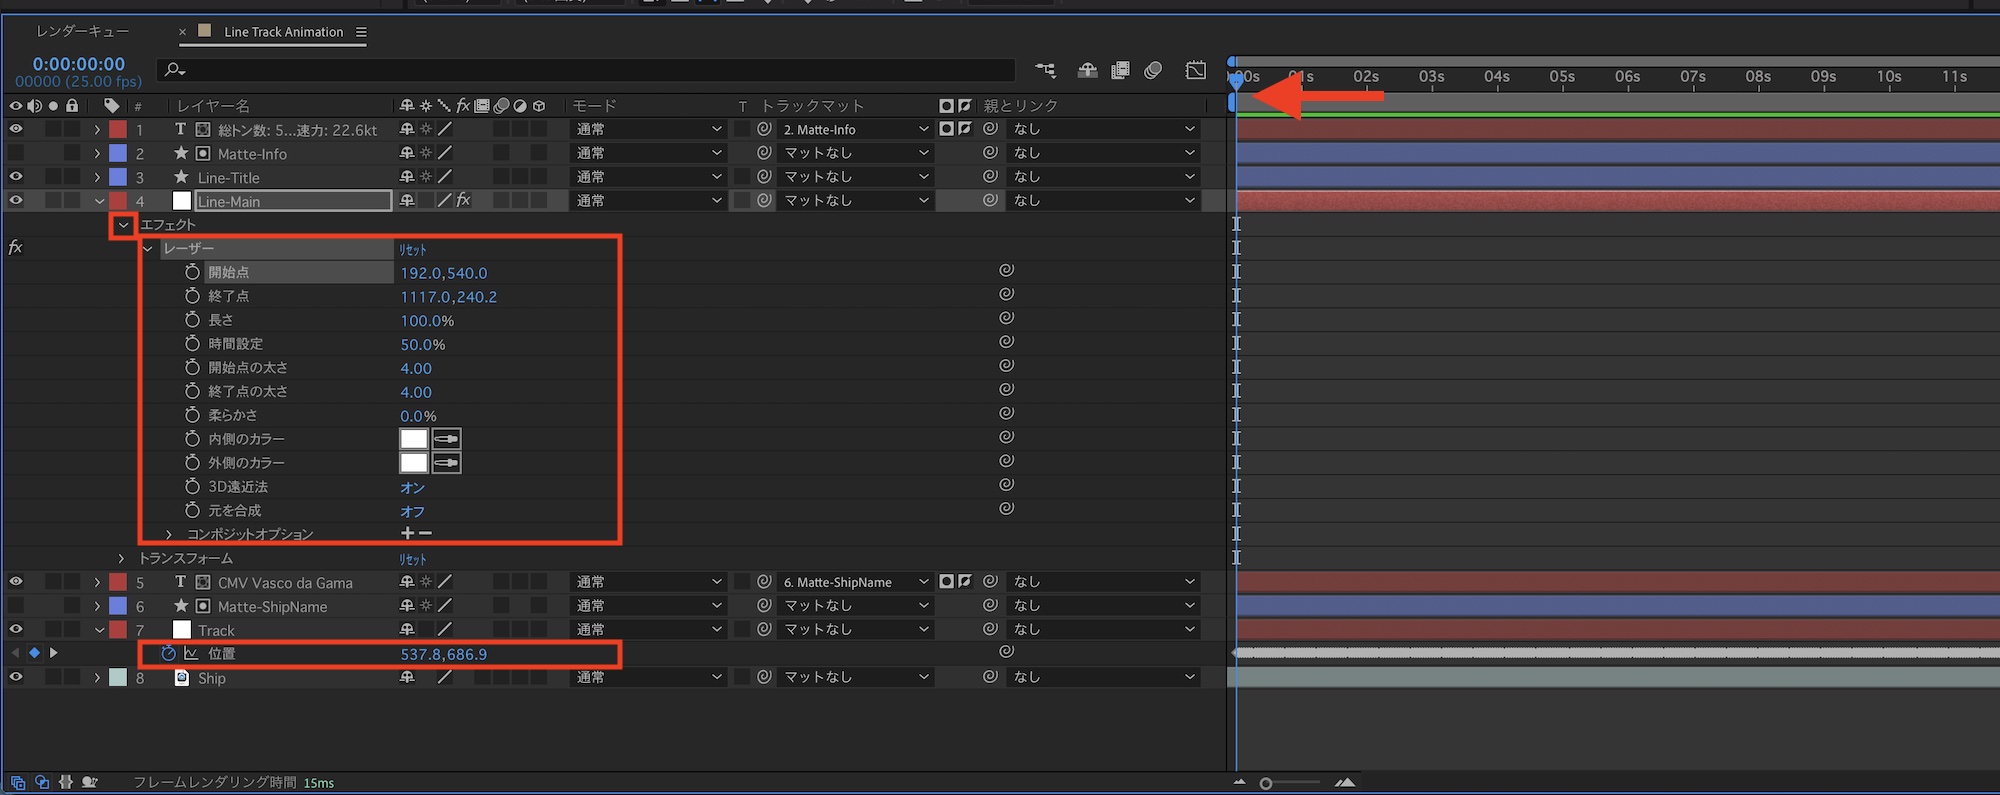The height and width of the screenshot is (795, 2000).
Task: Click the frame blending toggle in header
Action: coord(1121,70)
